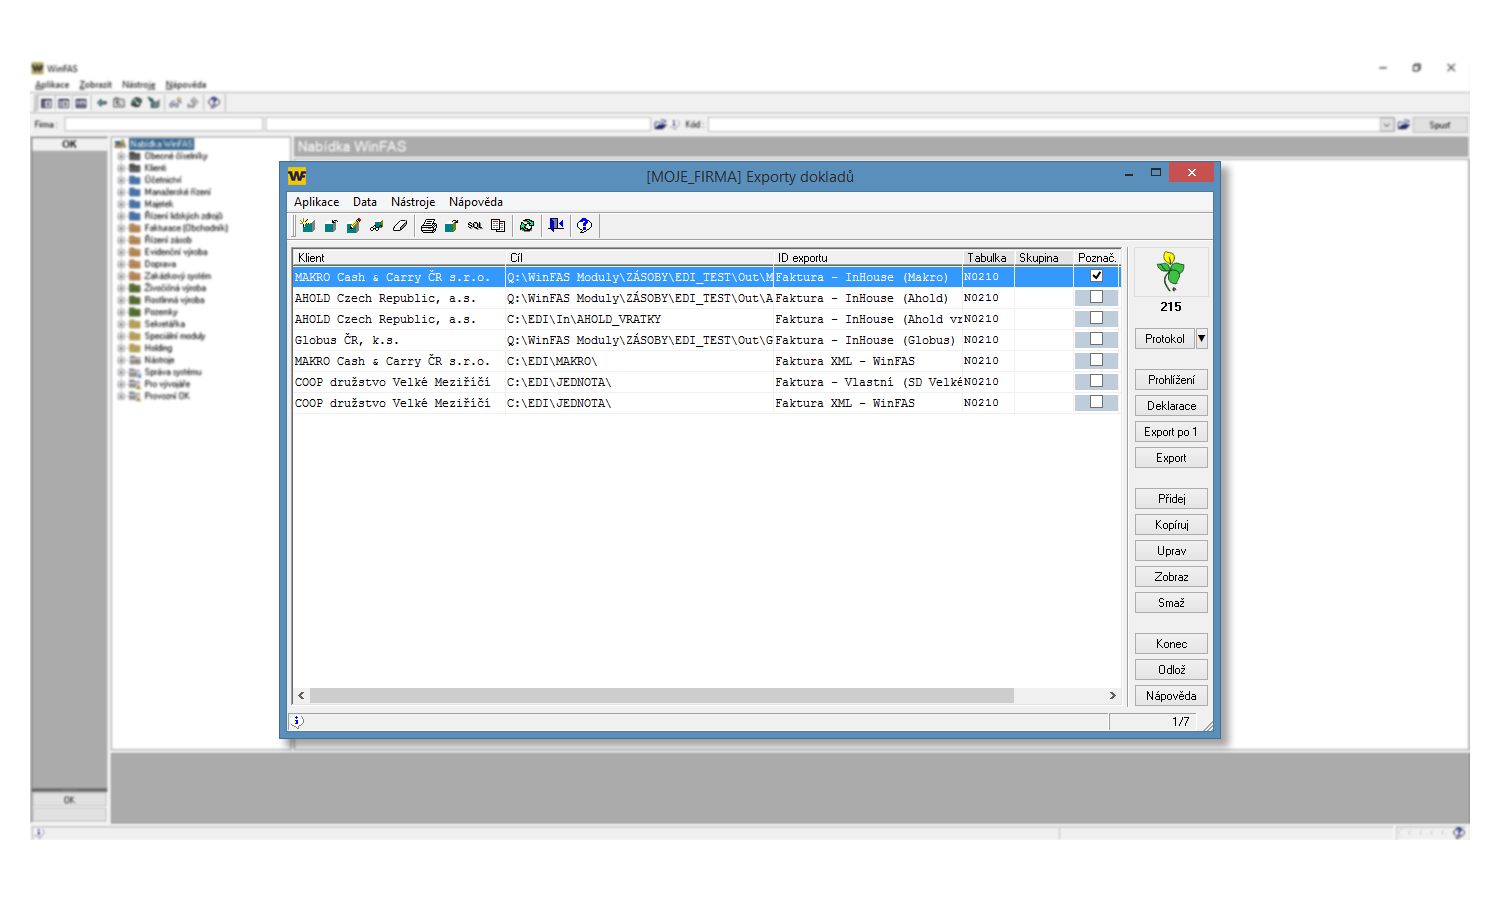Click the export box icon beside the printer
The width and height of the screenshot is (1500, 900).
click(451, 226)
